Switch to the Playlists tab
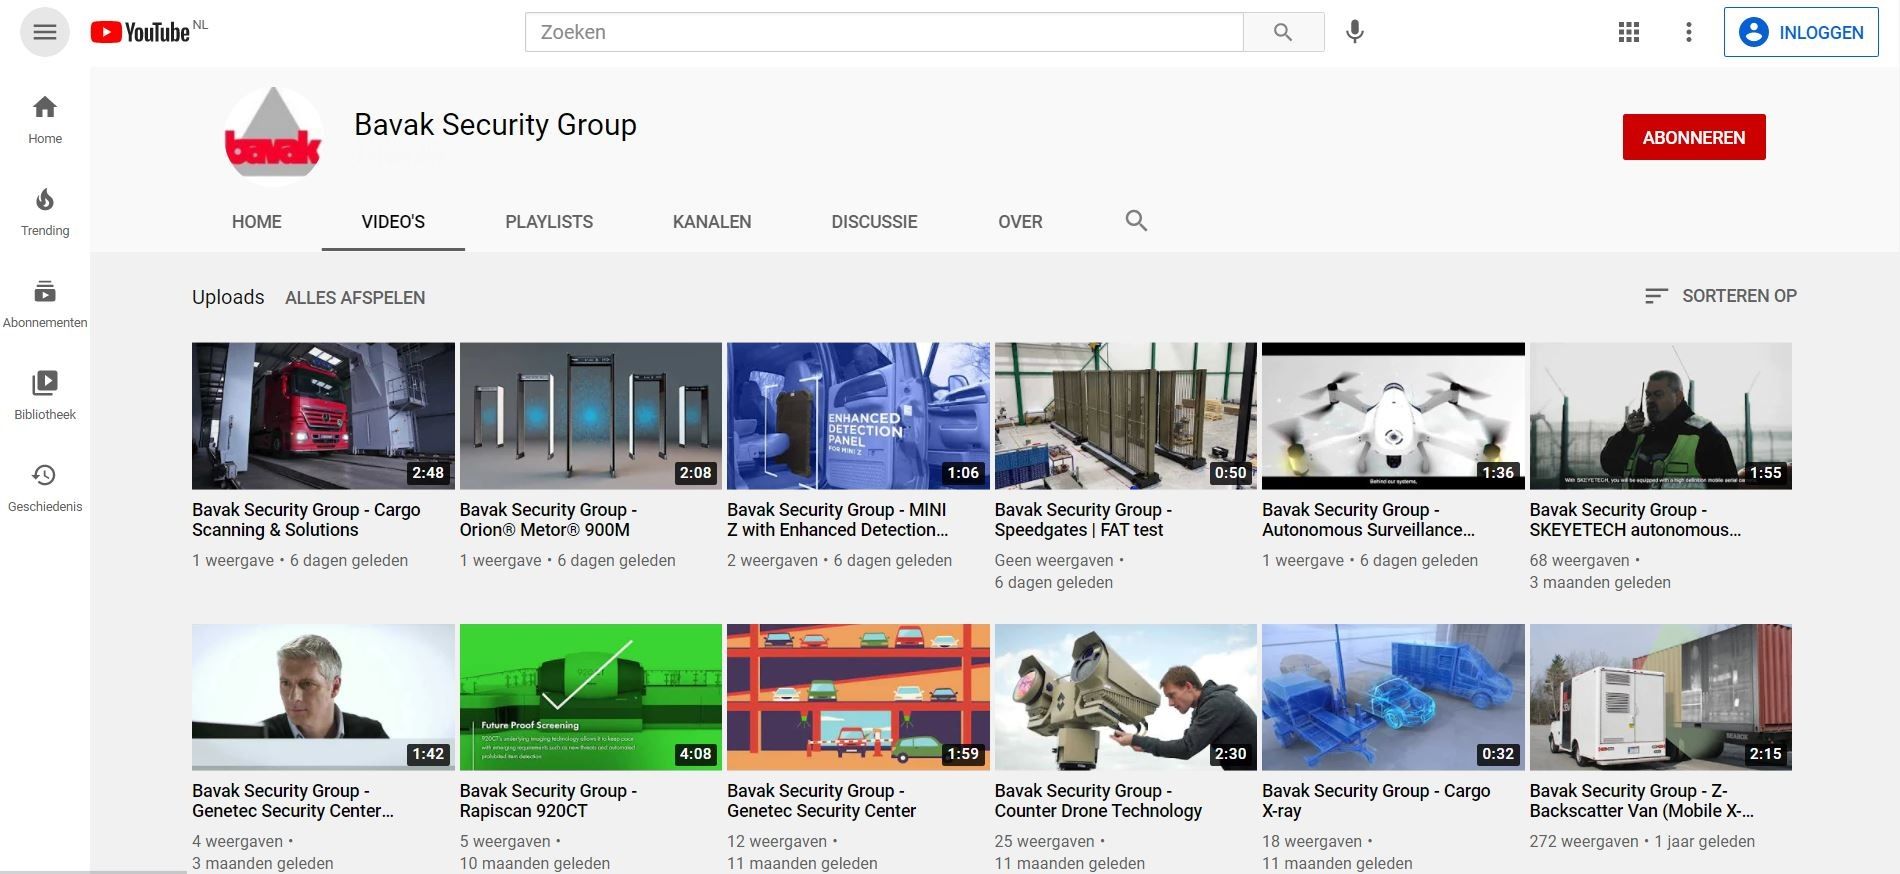Screen dimensions: 1900x874 tap(549, 222)
